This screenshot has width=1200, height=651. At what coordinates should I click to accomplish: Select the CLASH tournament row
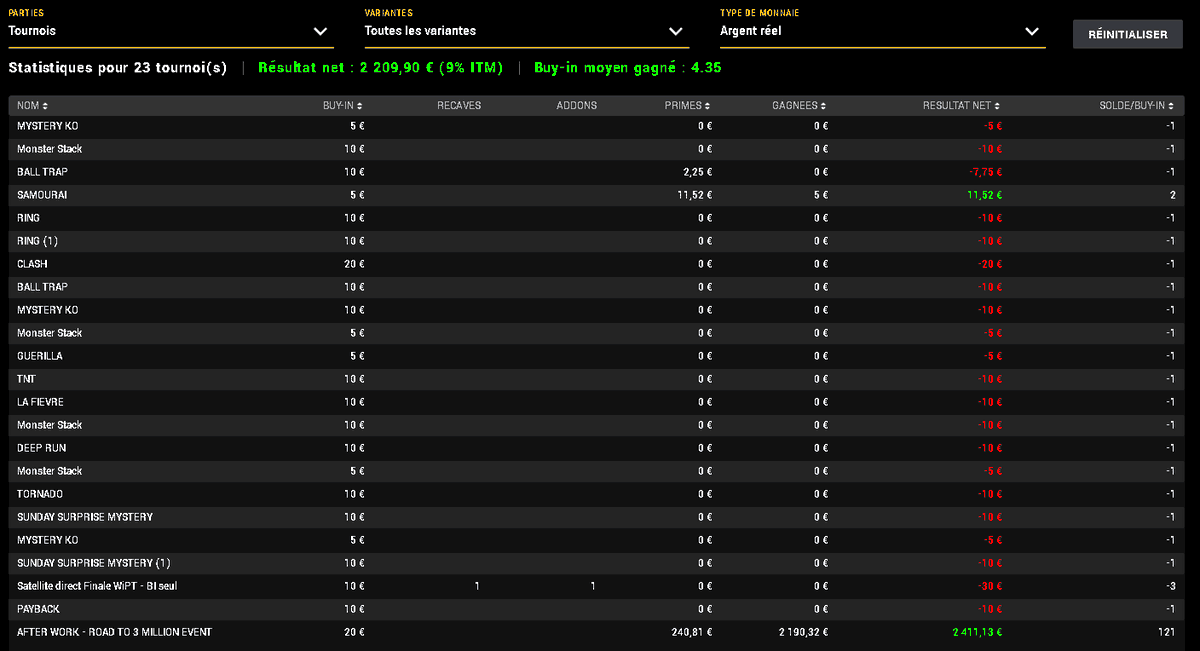pyautogui.click(x=596, y=264)
